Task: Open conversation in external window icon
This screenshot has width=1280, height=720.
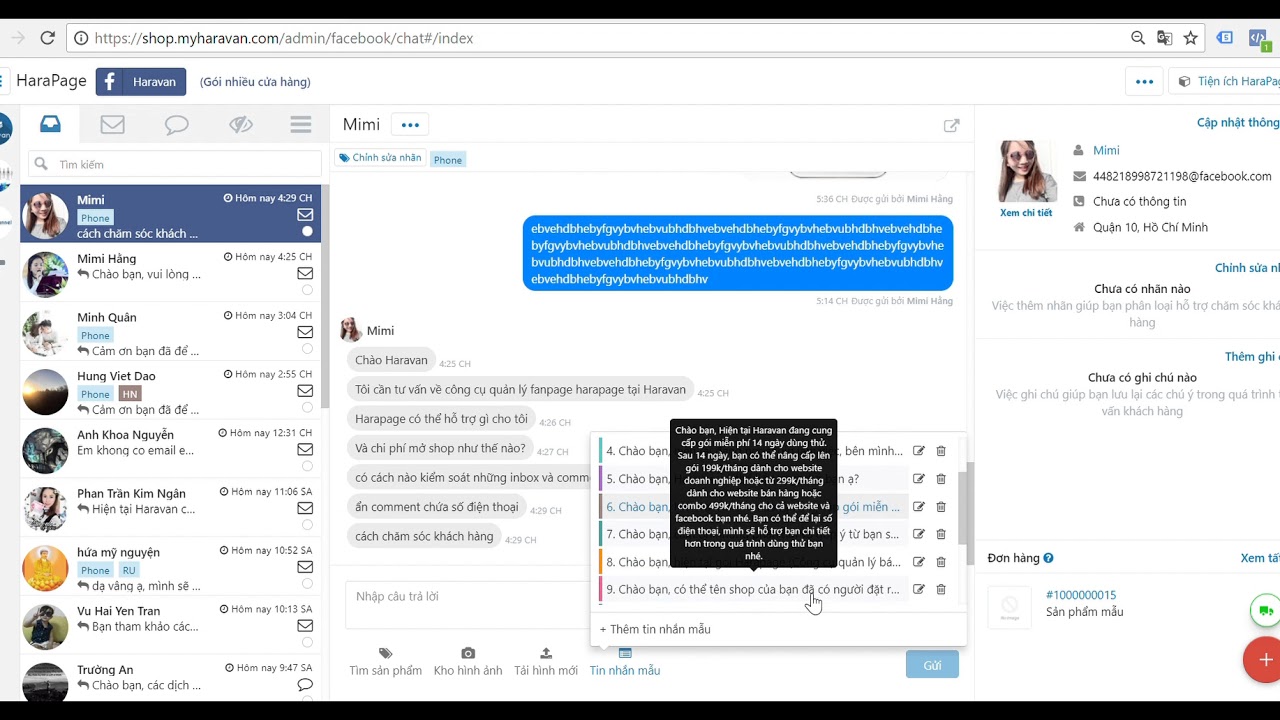Action: [x=952, y=125]
